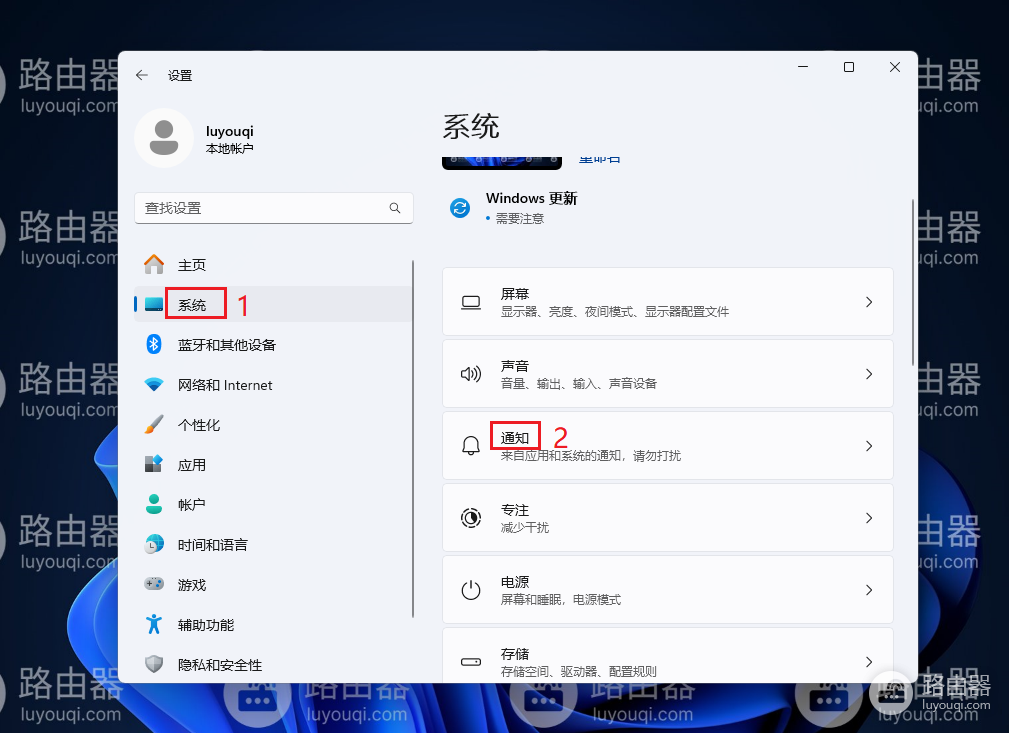The width and height of the screenshot is (1009, 733).
Task: Open Windows 更新 status link
Action: 532,198
